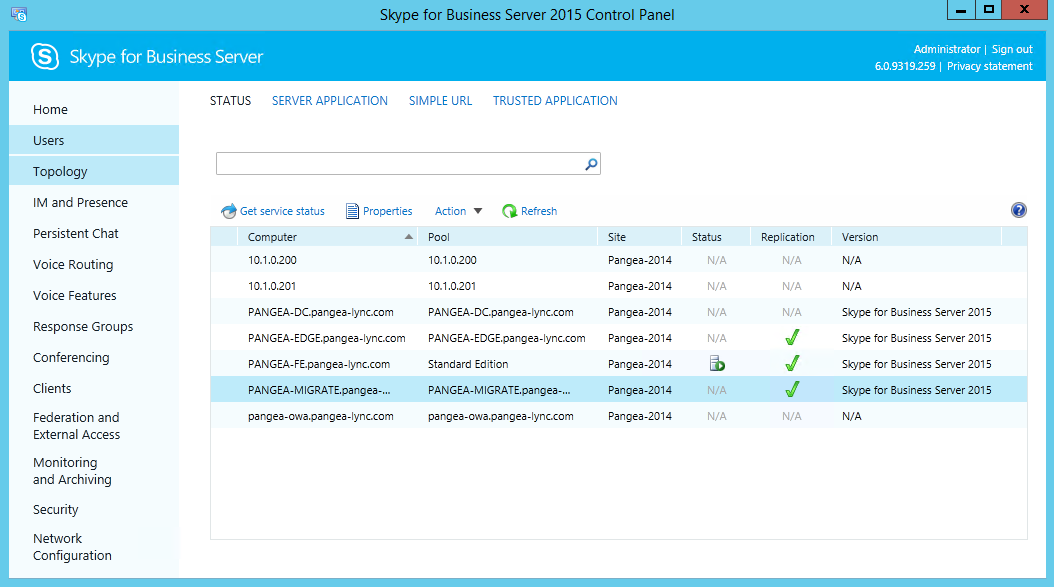Select the PANGEA-FE.pangea-lync.com computer row
Screen dimensions: 1054x587
[618, 364]
